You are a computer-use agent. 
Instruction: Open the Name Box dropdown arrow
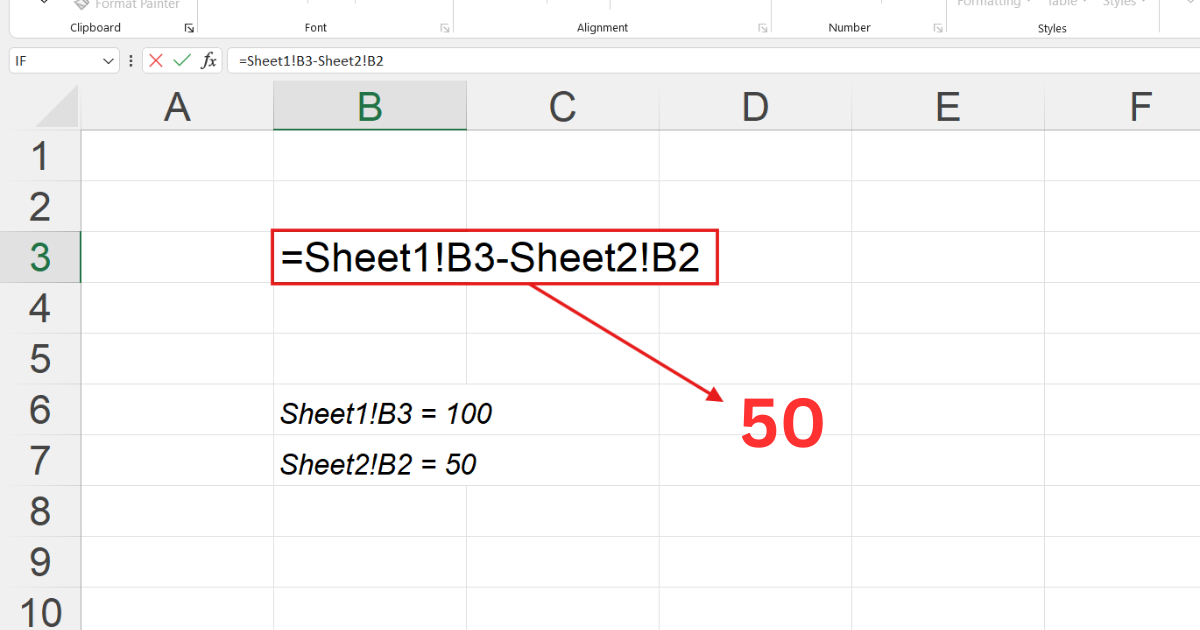point(110,60)
